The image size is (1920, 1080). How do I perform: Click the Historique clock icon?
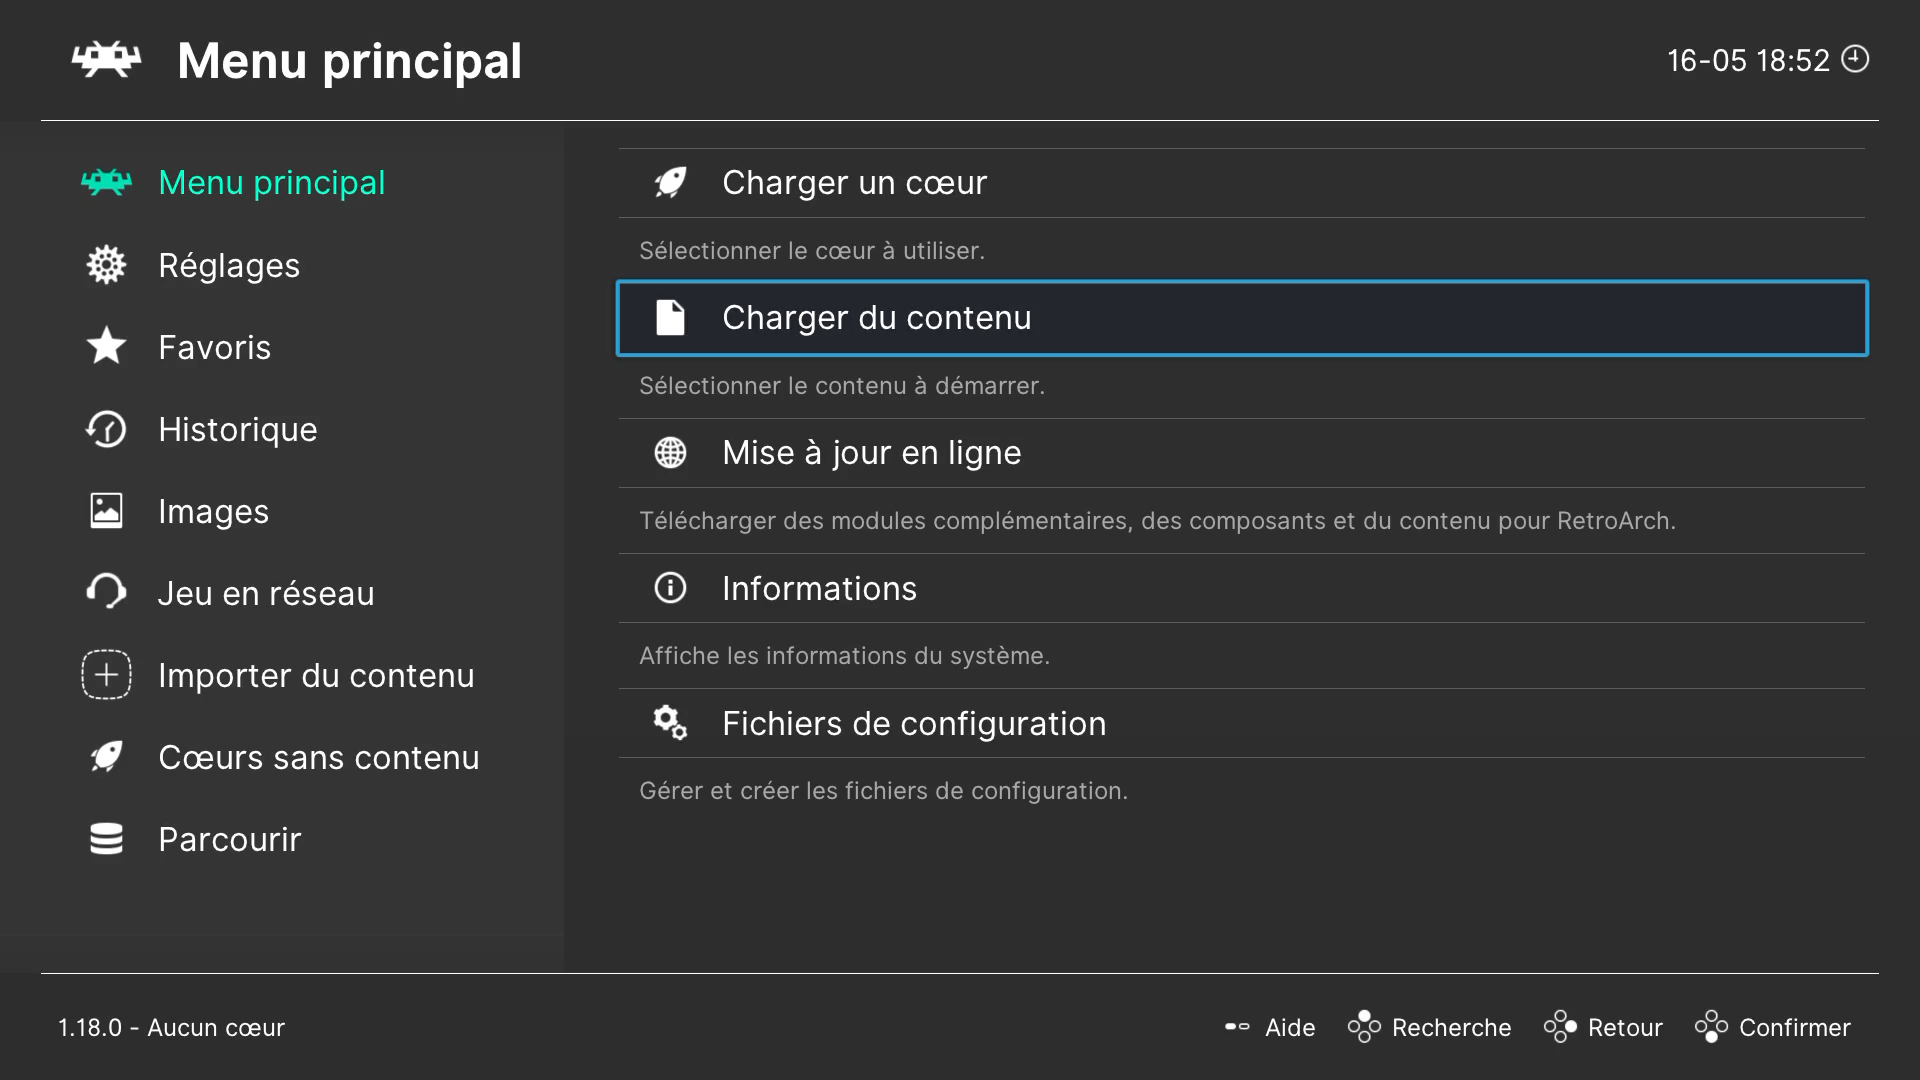click(106, 429)
